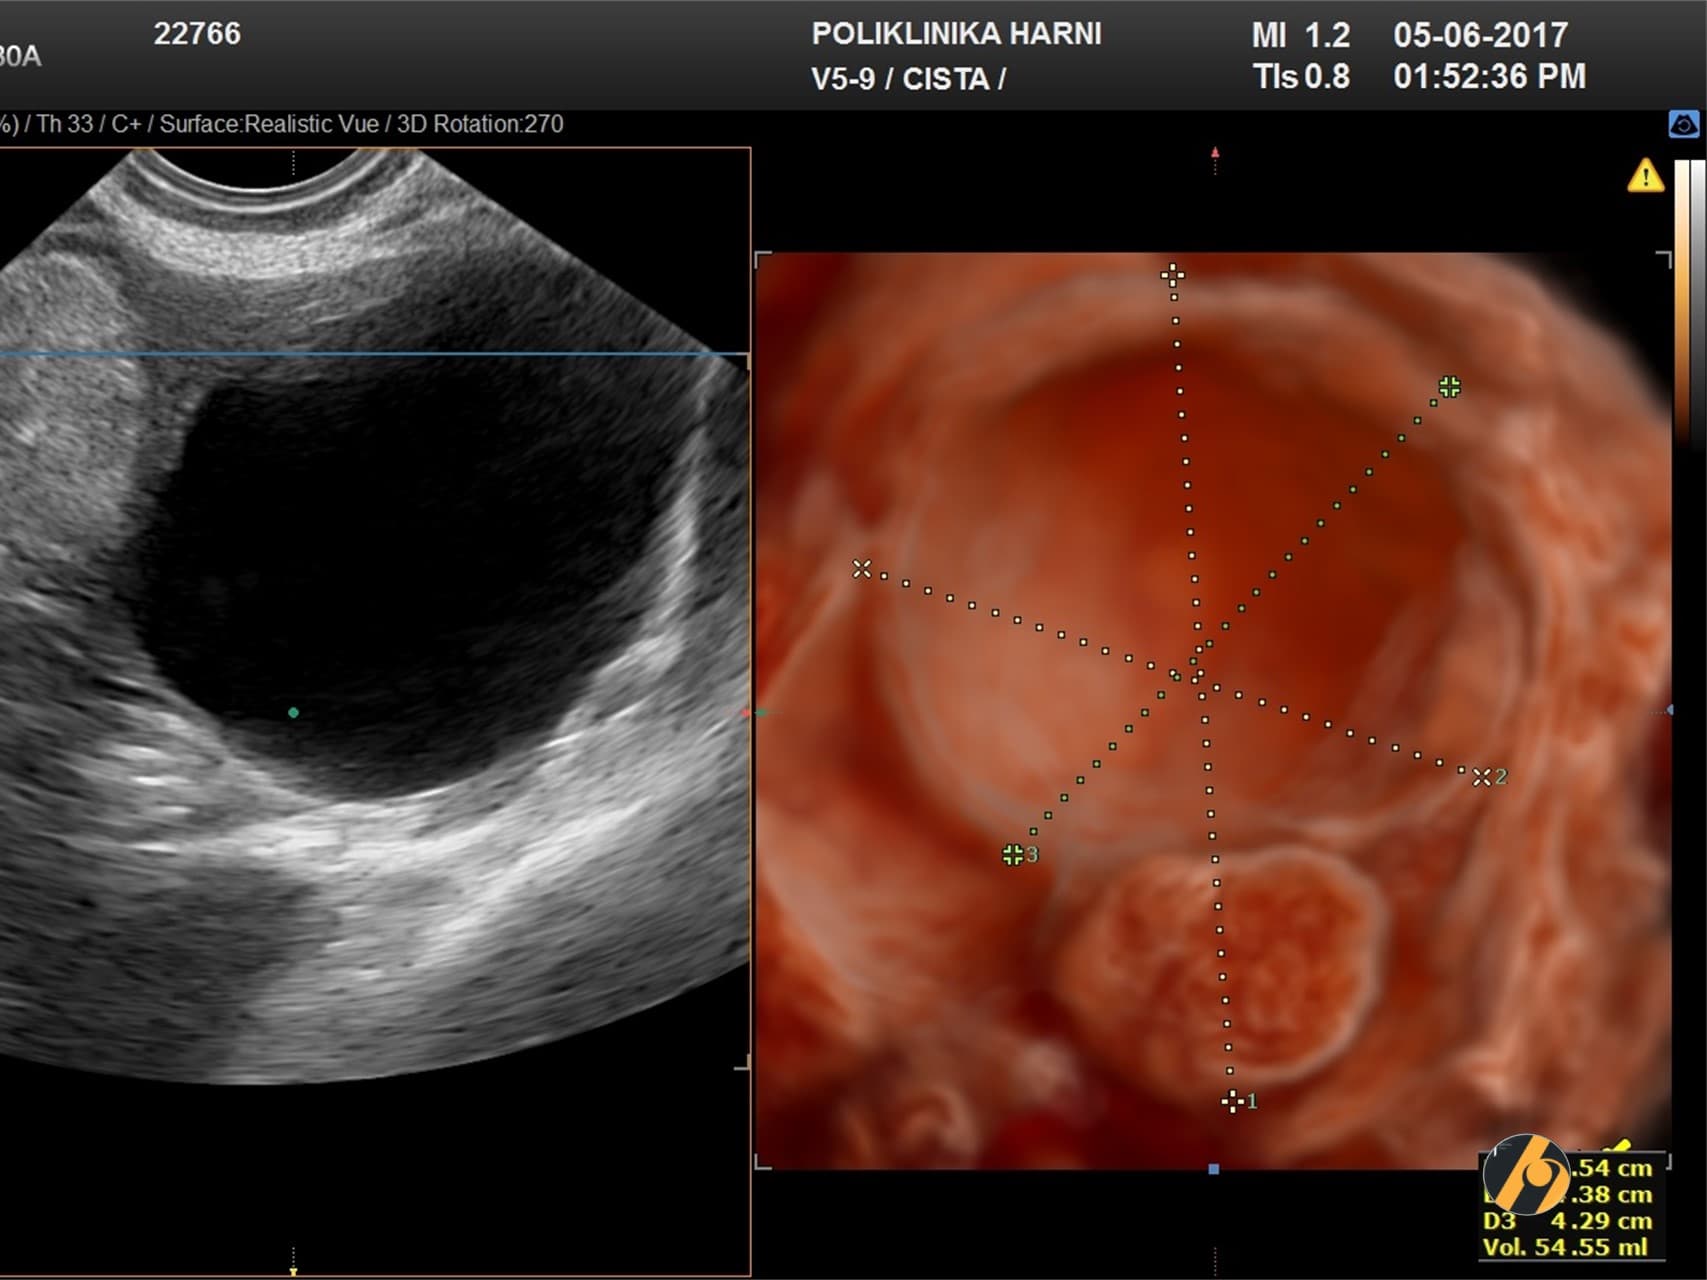1707x1280 pixels.
Task: Click the upper-right green caliper marker
Action: (1449, 386)
